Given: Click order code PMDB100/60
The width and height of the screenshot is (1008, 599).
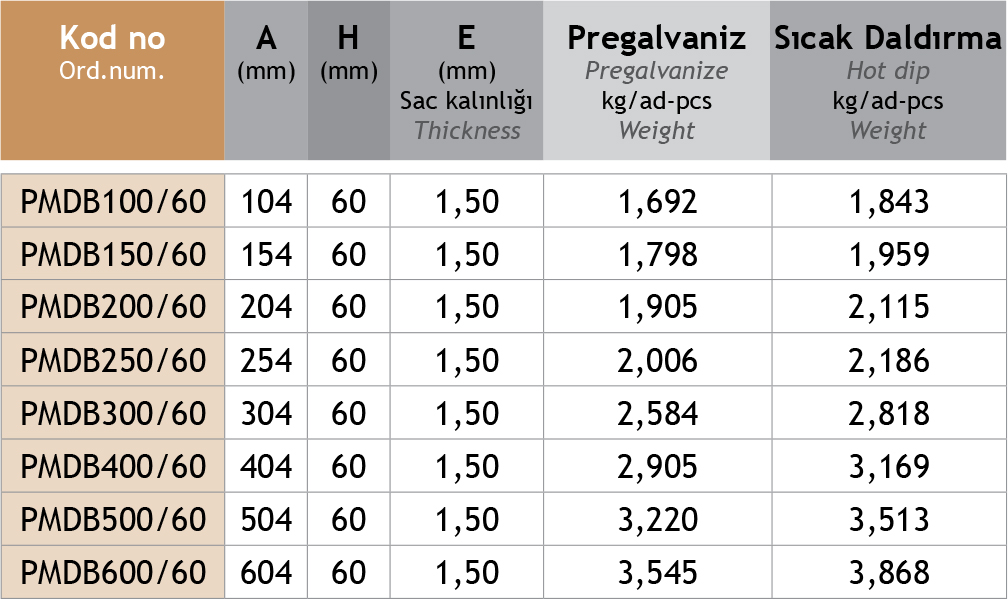Looking at the screenshot, I should [113, 202].
